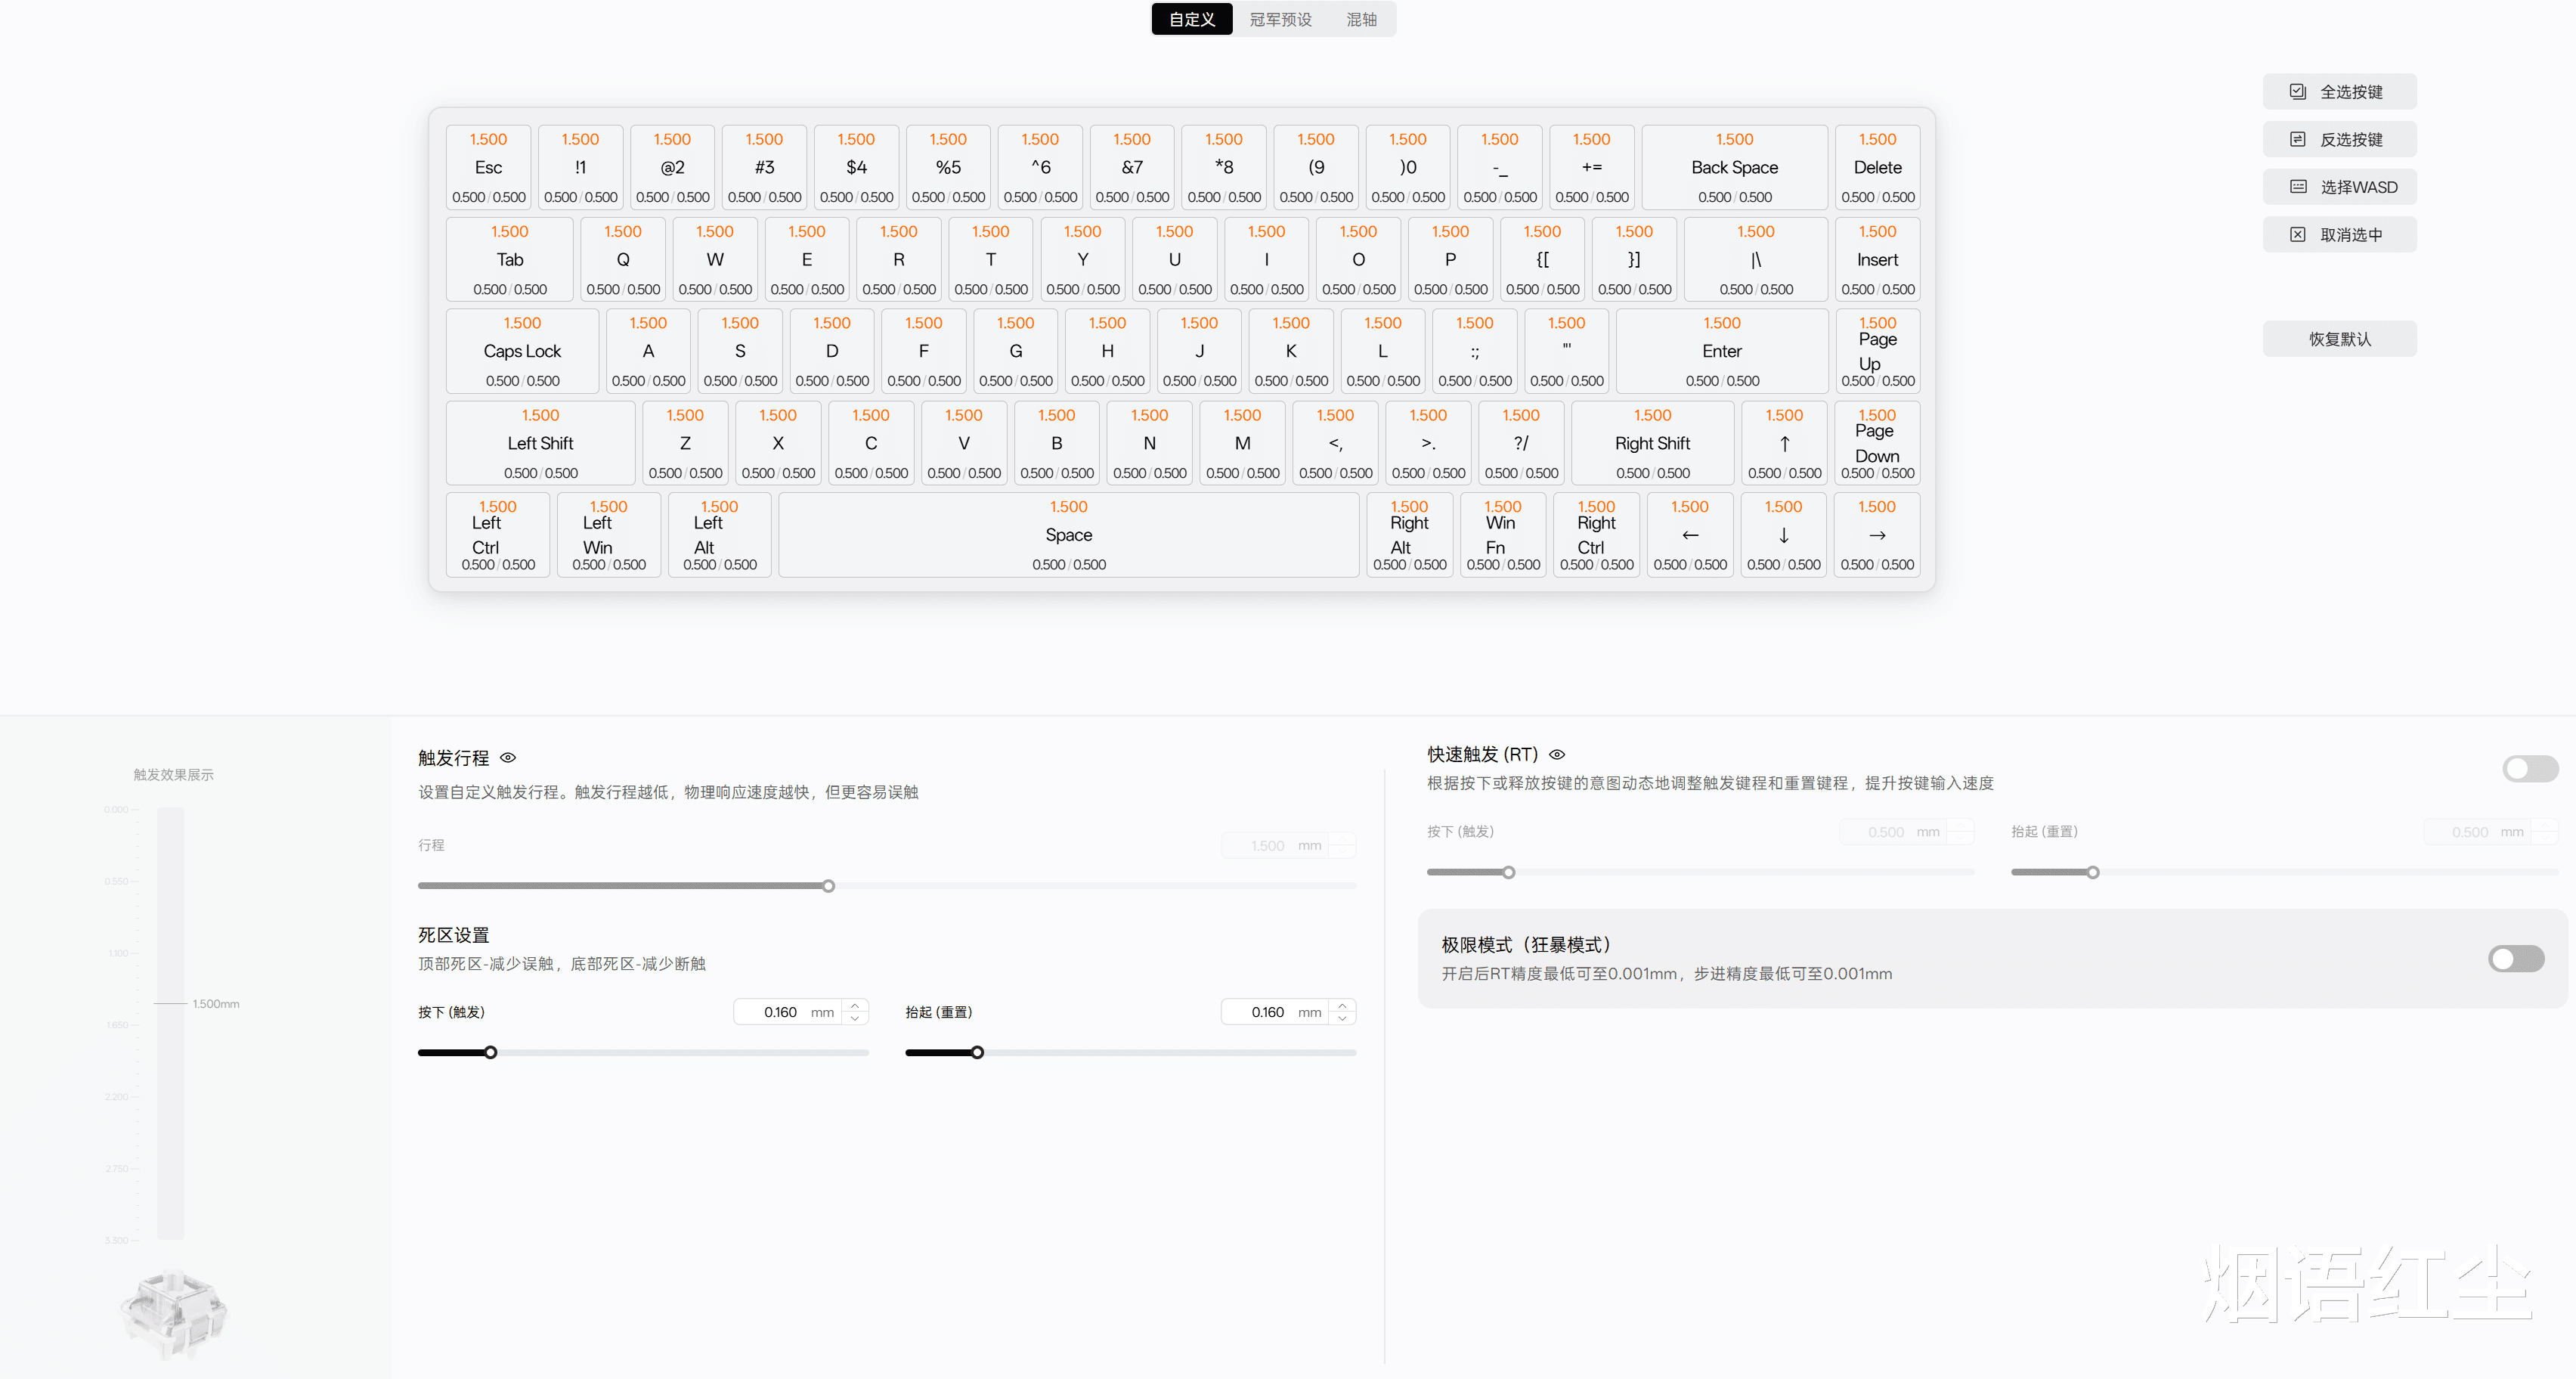
Task: Decrease 抬起 dead zone value with down stepper
Action: (x=1342, y=1019)
